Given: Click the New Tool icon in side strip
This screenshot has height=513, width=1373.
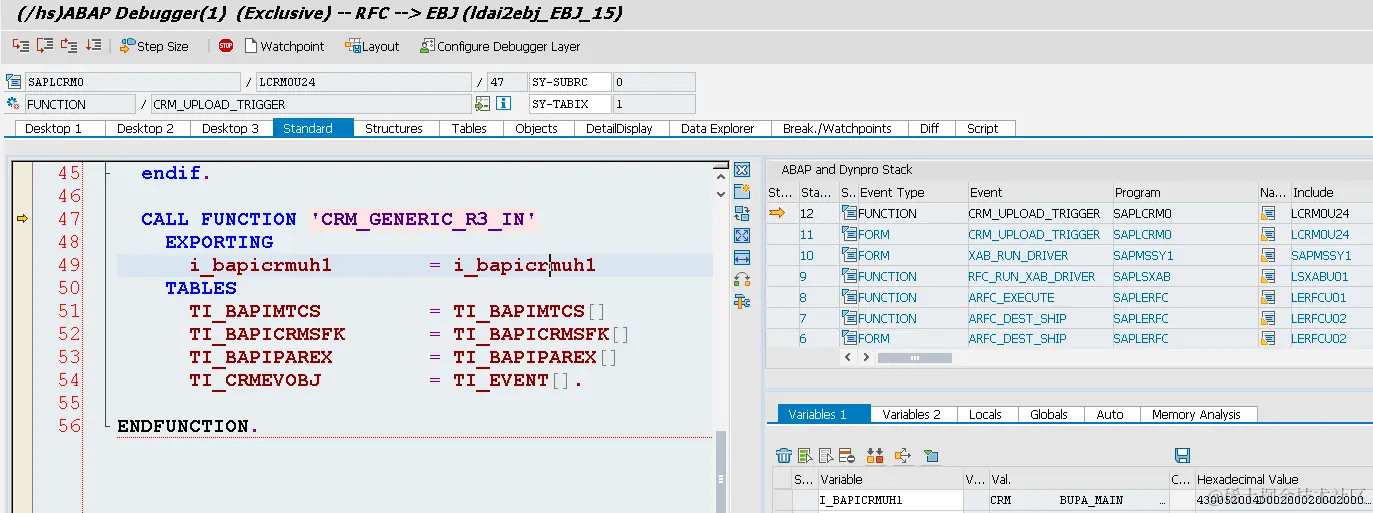Looking at the screenshot, I should pyautogui.click(x=742, y=191).
